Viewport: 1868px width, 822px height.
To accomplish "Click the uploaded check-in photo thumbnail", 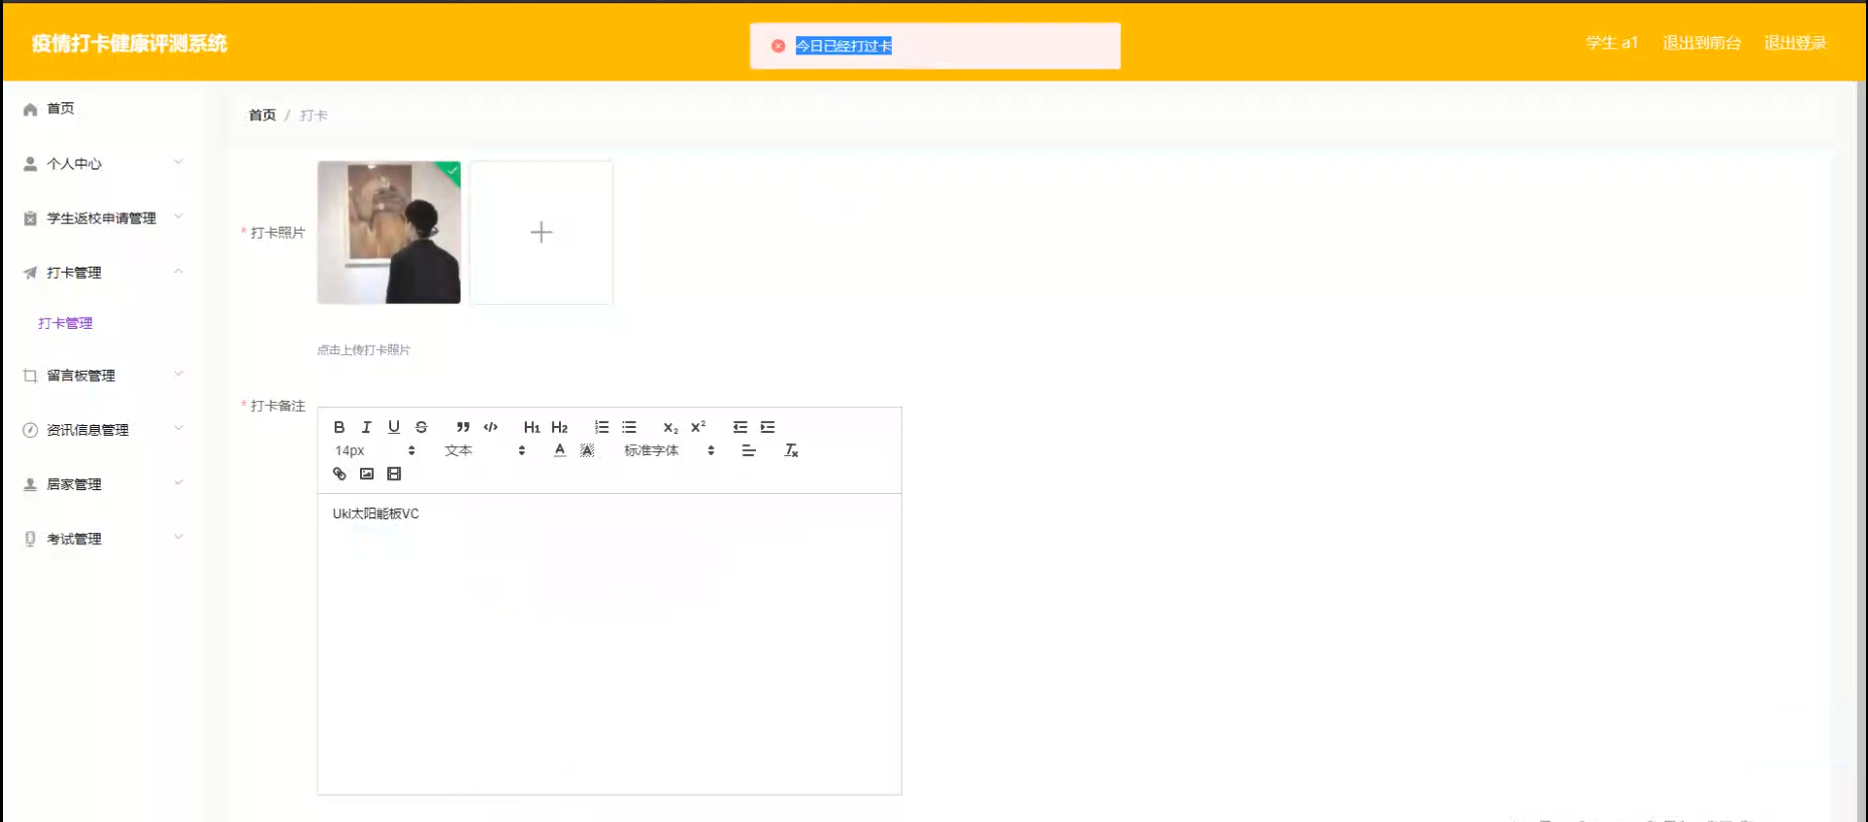I will pyautogui.click(x=389, y=232).
